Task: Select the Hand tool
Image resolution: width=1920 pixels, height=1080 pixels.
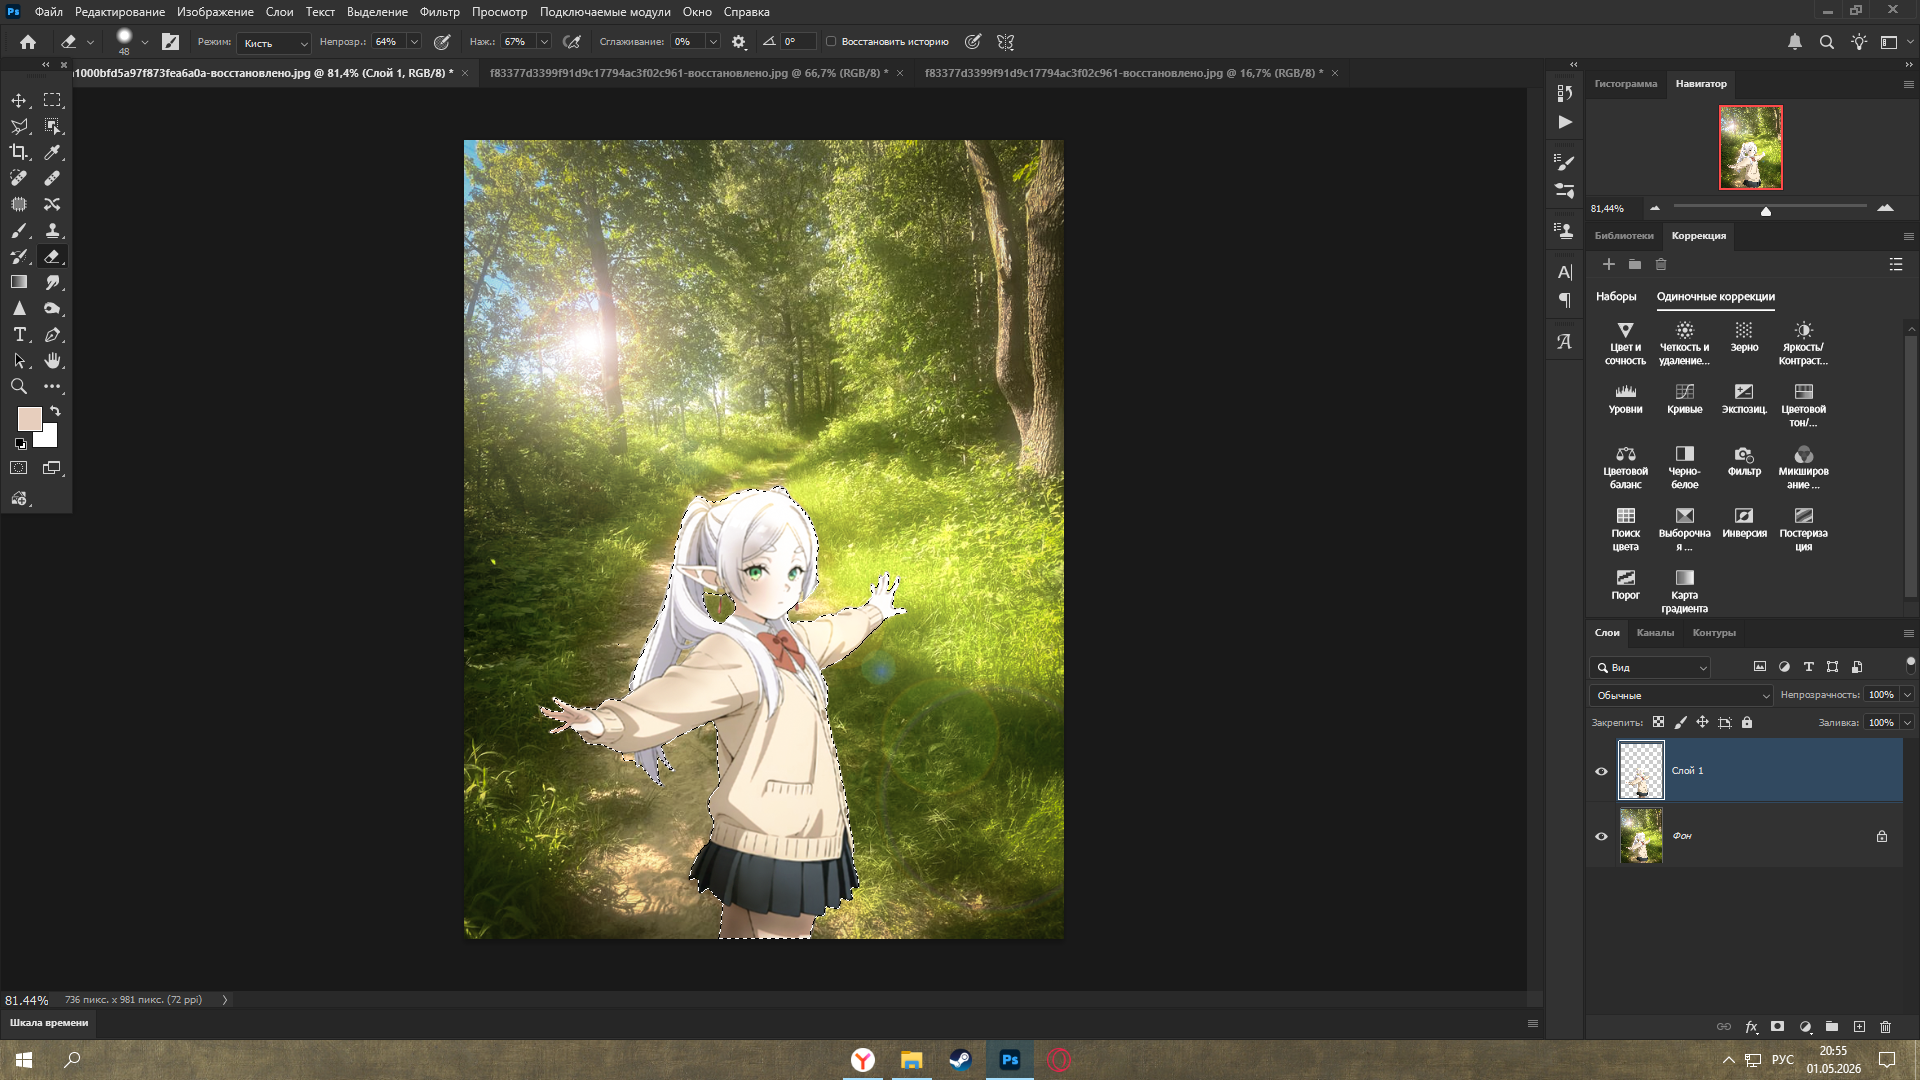Action: [x=52, y=360]
